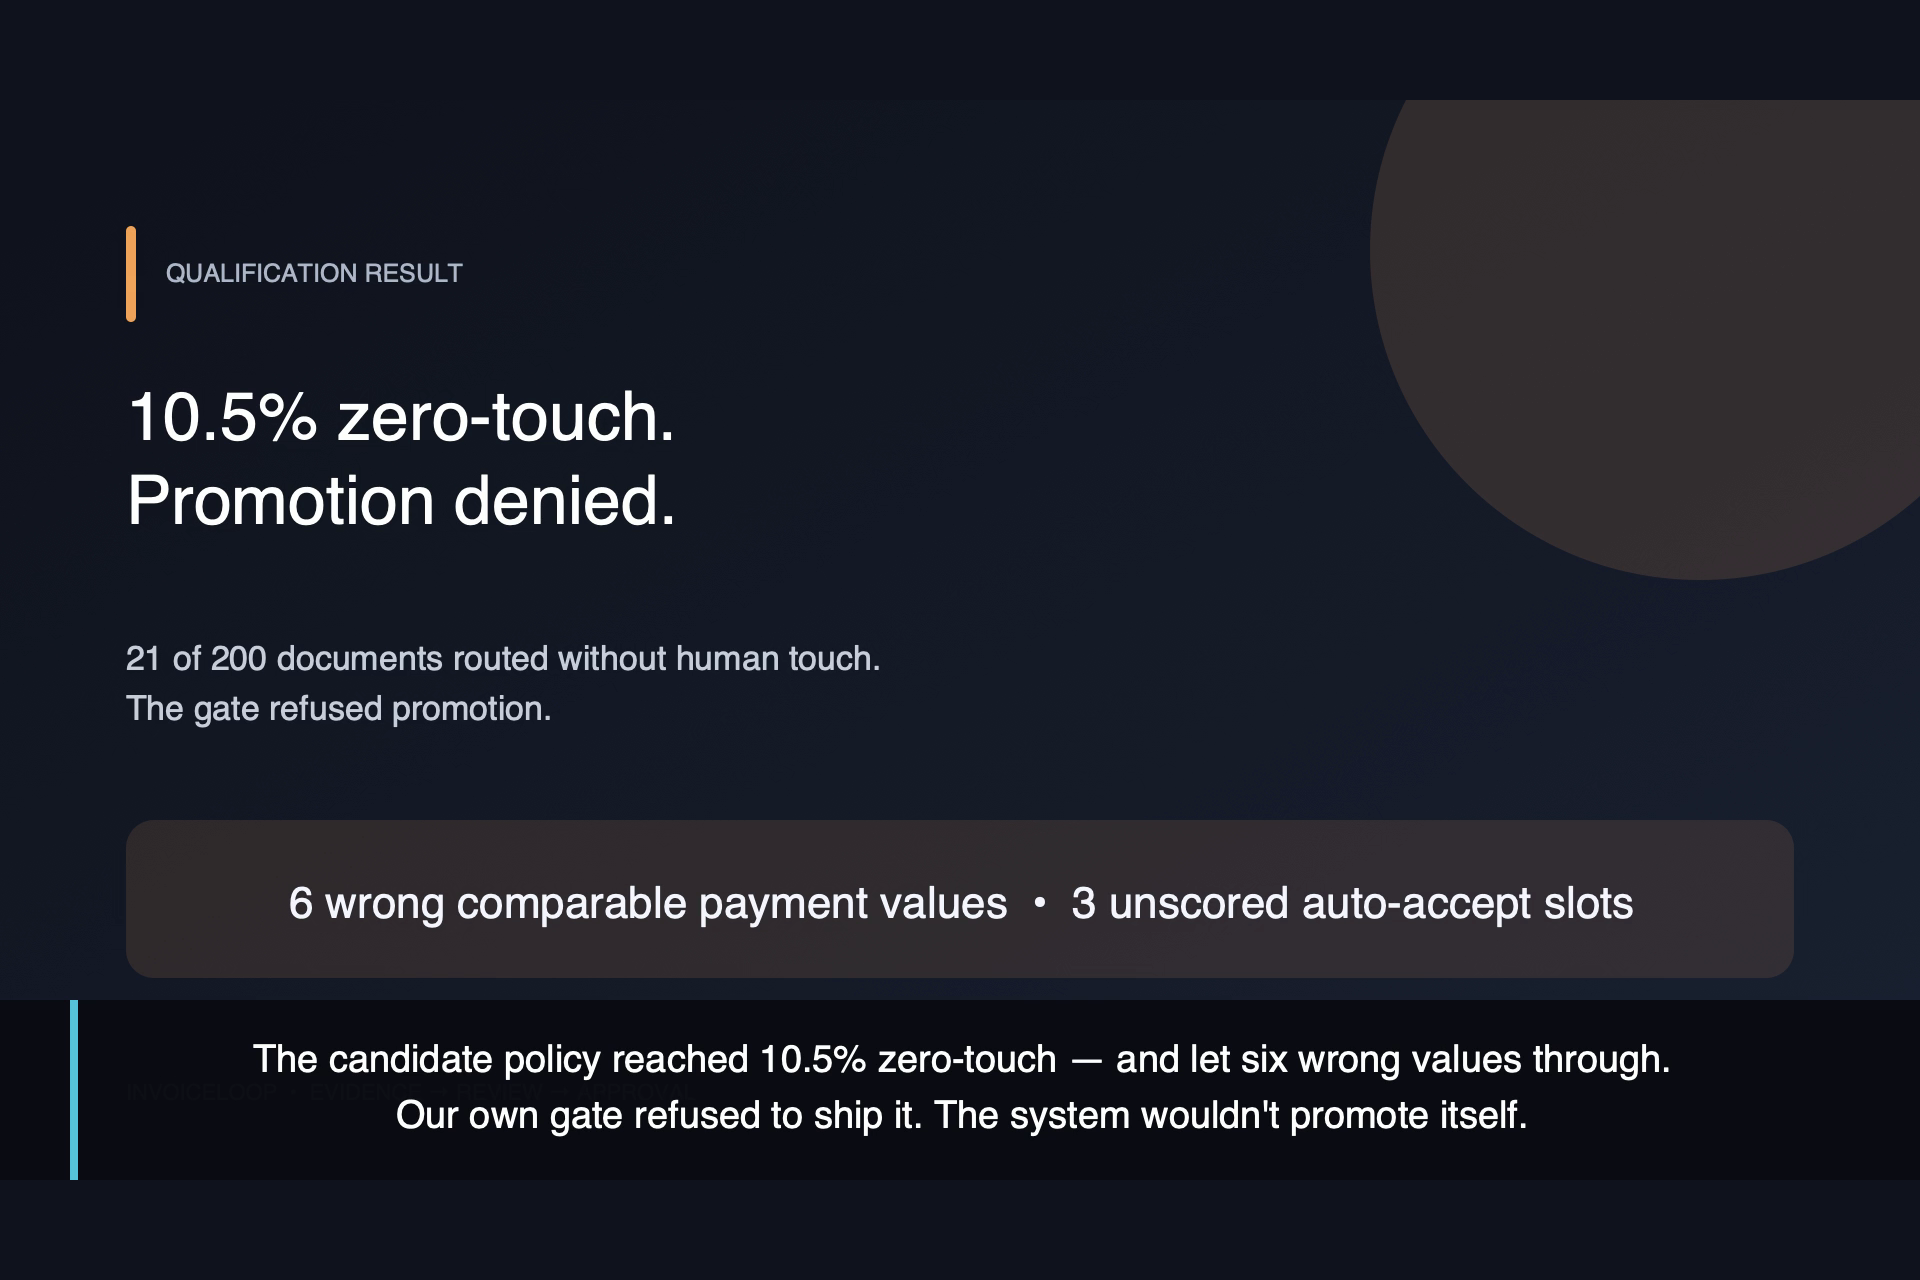This screenshot has width=1920, height=1280.
Task: Click 'The gate refused promotion.' line
Action: point(339,708)
